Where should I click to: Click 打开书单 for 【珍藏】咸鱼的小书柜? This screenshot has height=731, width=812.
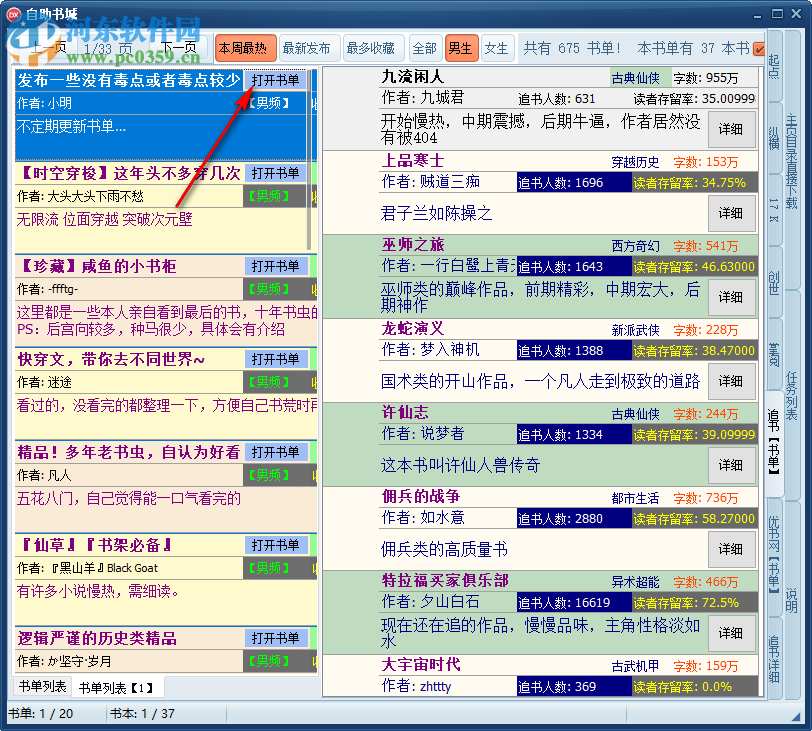(x=276, y=265)
